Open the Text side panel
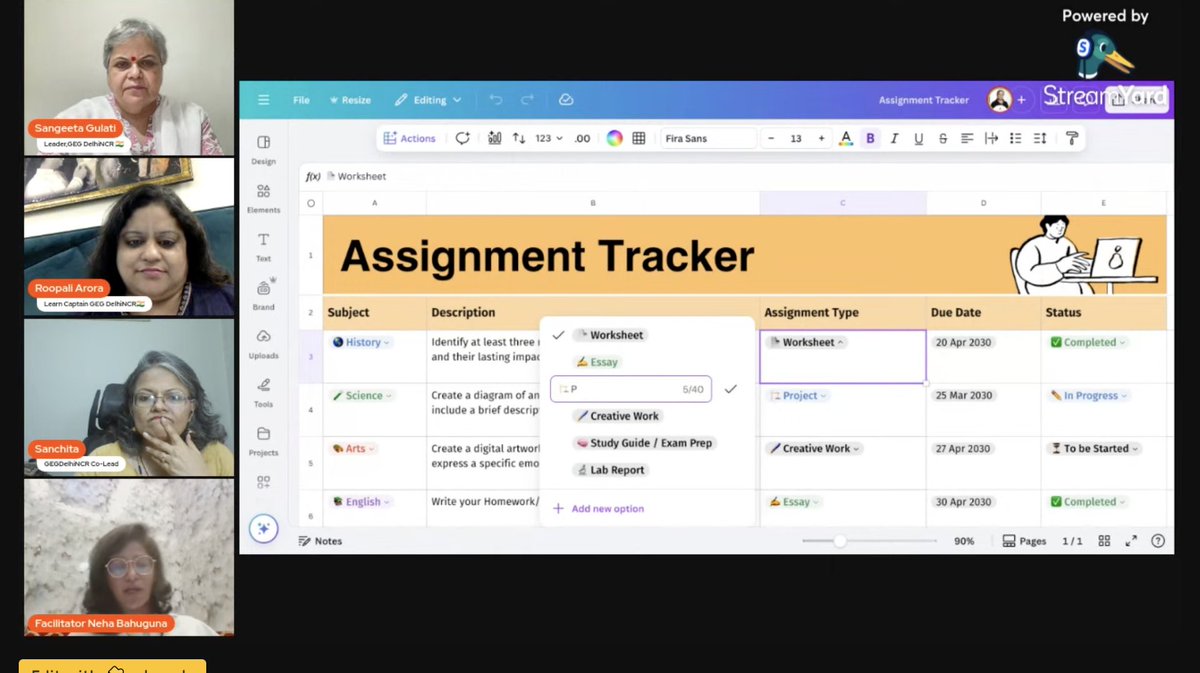The height and width of the screenshot is (673, 1200). (263, 246)
